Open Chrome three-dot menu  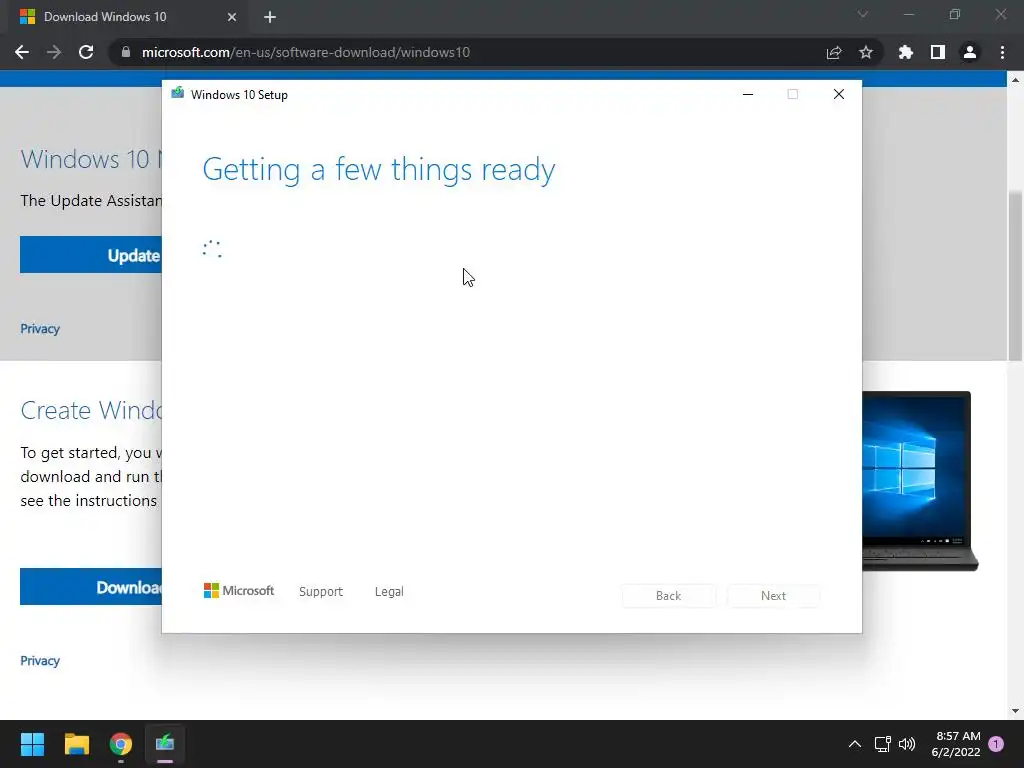coord(1002,52)
